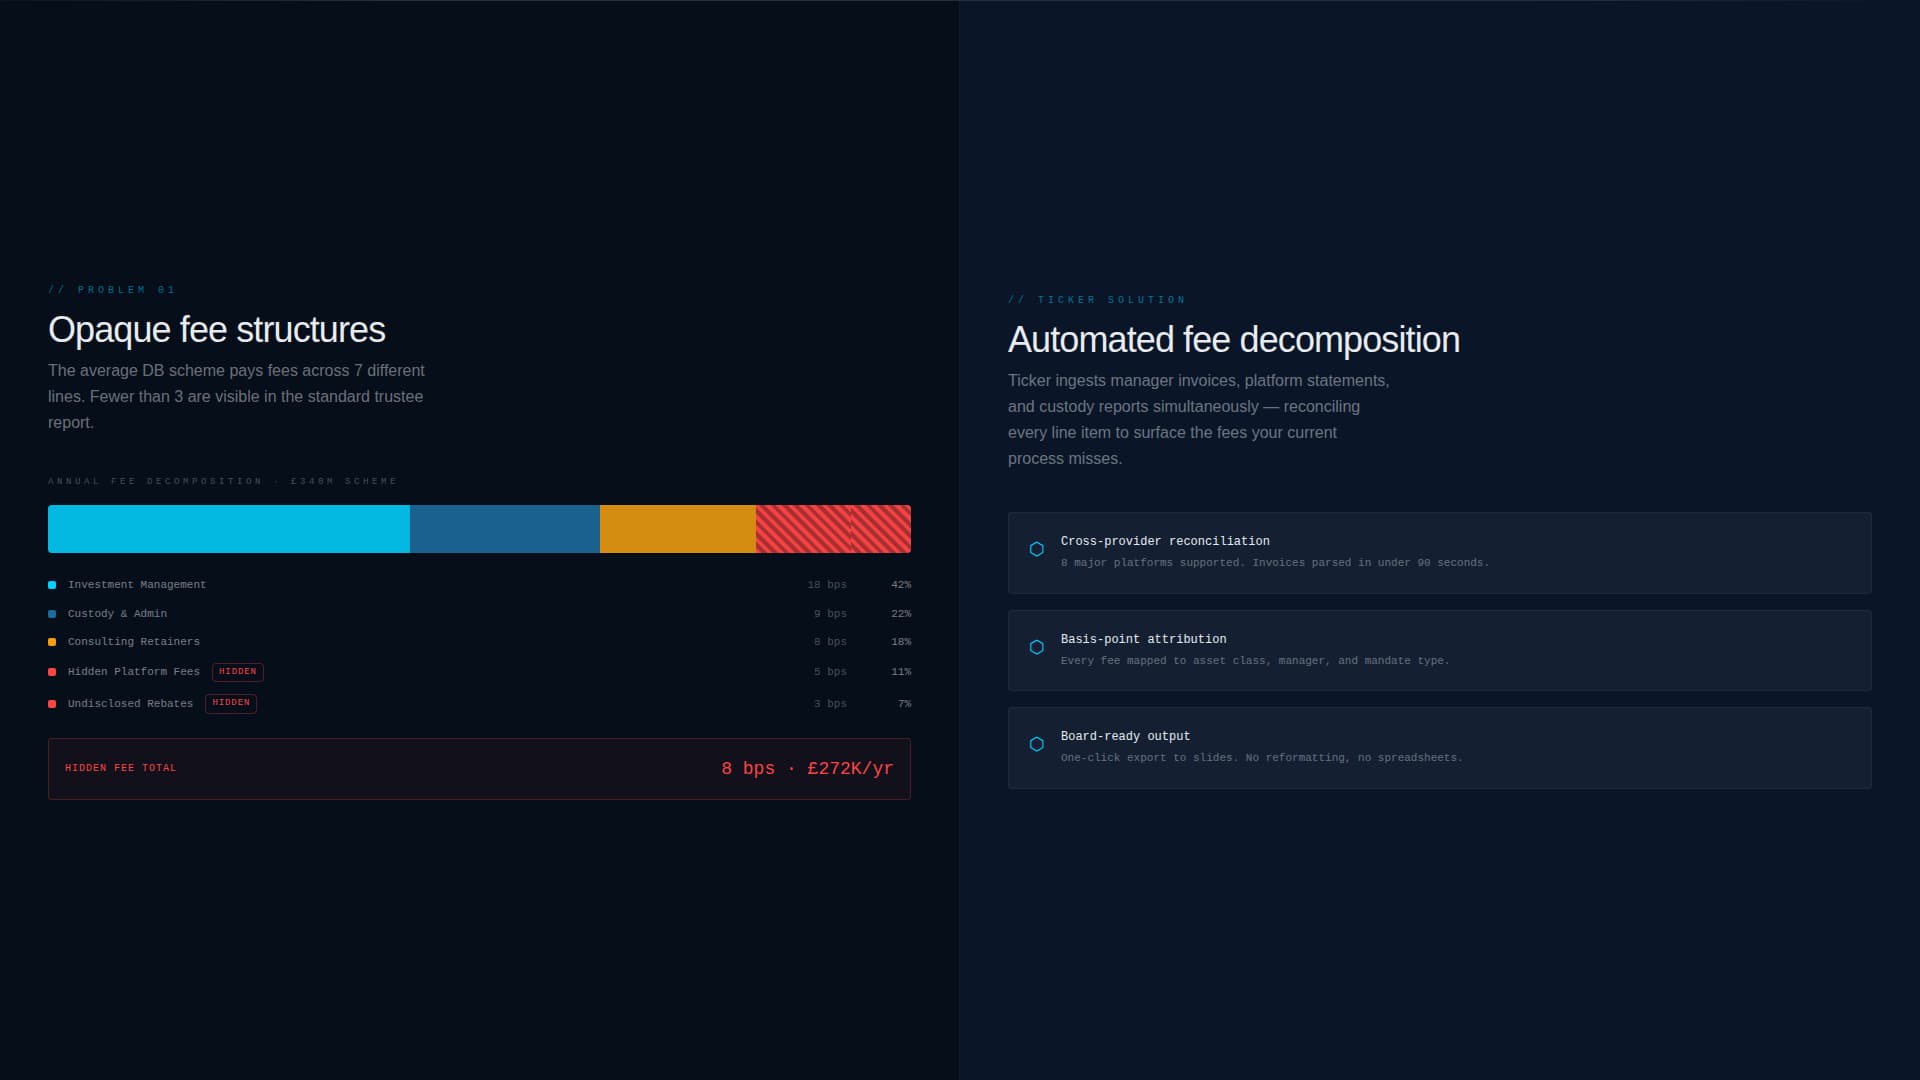
Task: Select the orange Consulting Retainers legend dot
Action: click(x=52, y=642)
